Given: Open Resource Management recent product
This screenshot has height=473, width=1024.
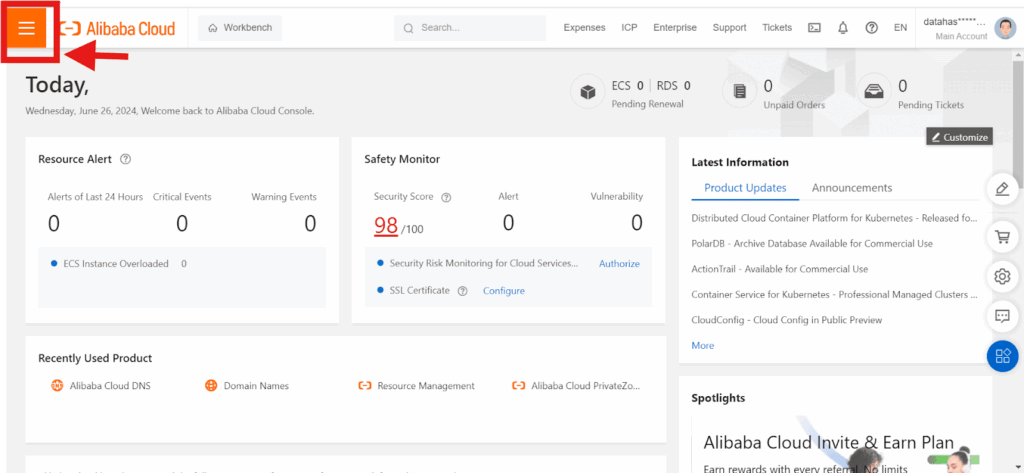Looking at the screenshot, I should [x=426, y=385].
